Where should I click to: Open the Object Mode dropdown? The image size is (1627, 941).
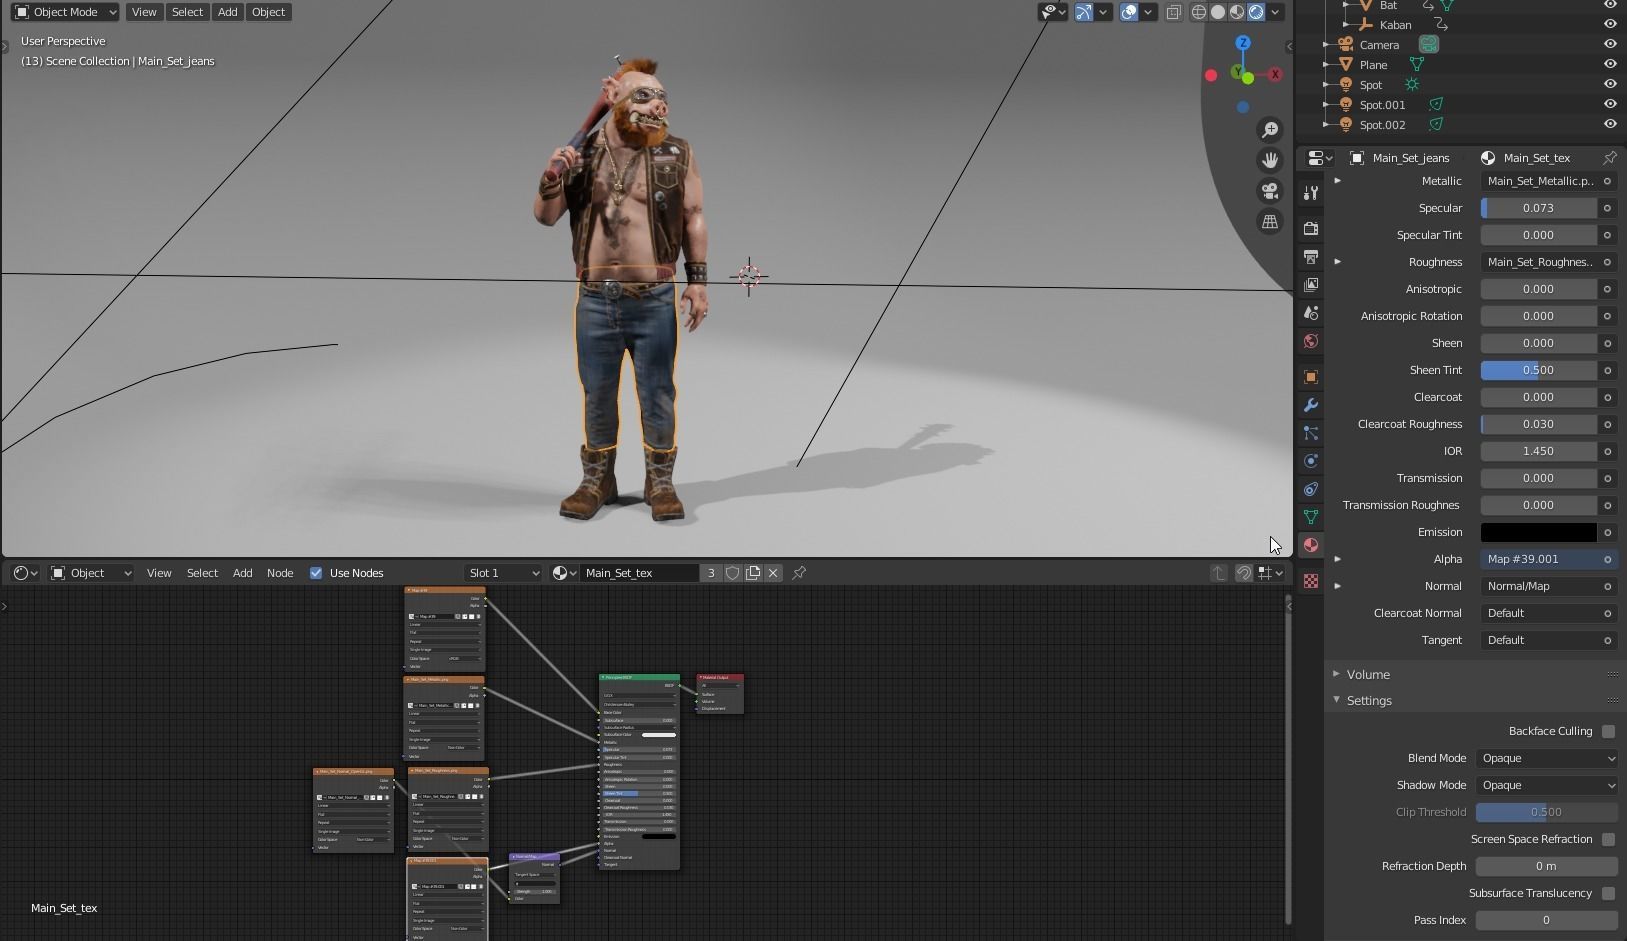click(x=65, y=12)
